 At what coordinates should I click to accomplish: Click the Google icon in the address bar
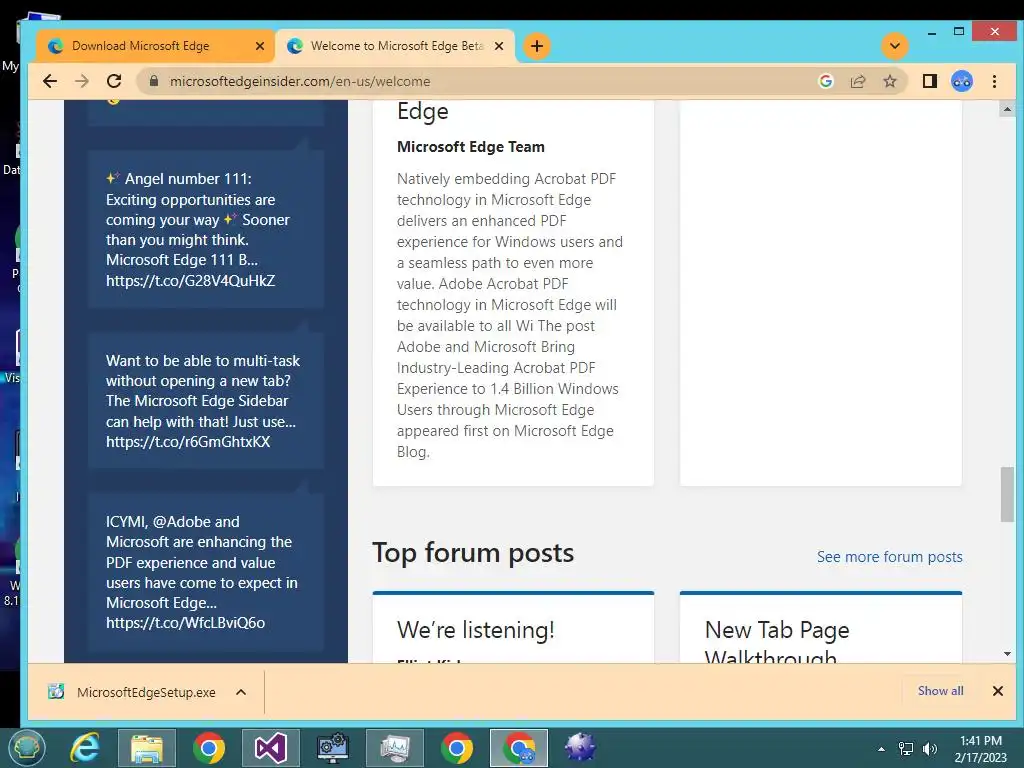(x=825, y=81)
